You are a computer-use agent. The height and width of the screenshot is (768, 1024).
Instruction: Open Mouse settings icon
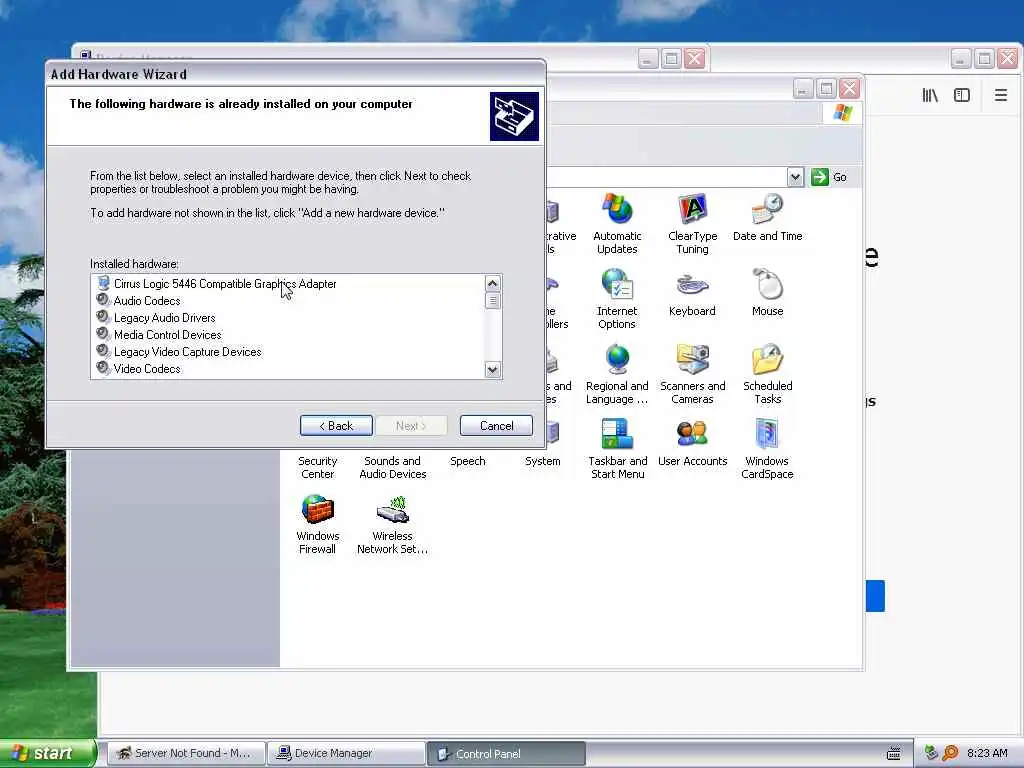(x=767, y=293)
